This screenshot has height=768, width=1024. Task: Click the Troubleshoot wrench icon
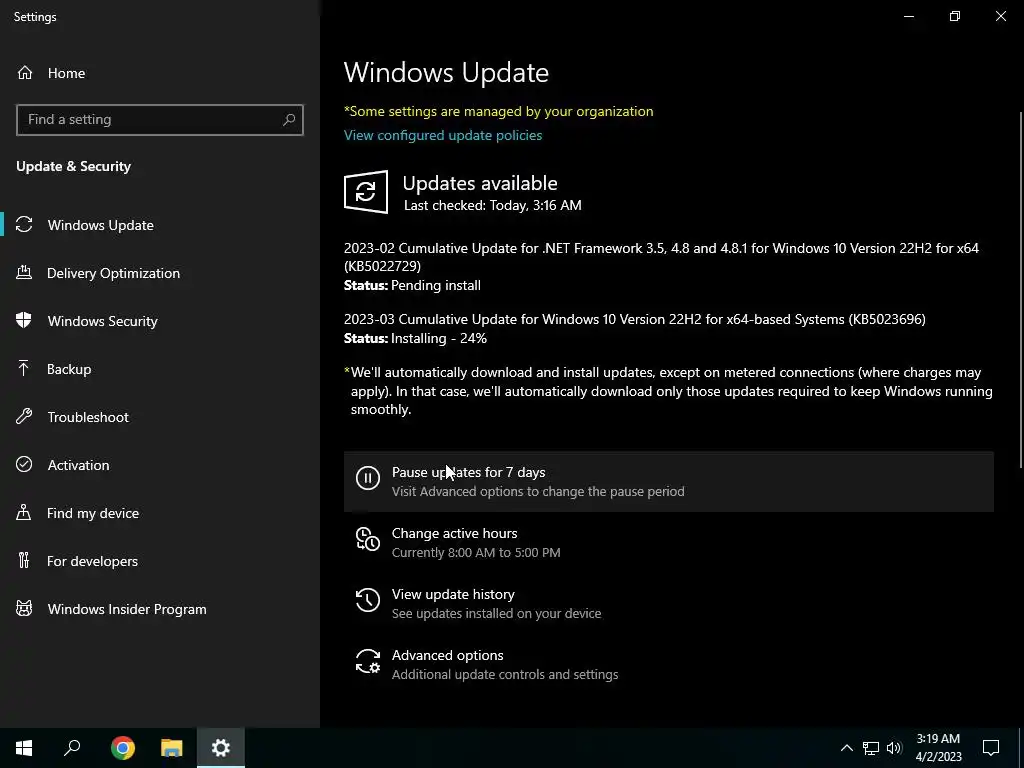pos(24,417)
